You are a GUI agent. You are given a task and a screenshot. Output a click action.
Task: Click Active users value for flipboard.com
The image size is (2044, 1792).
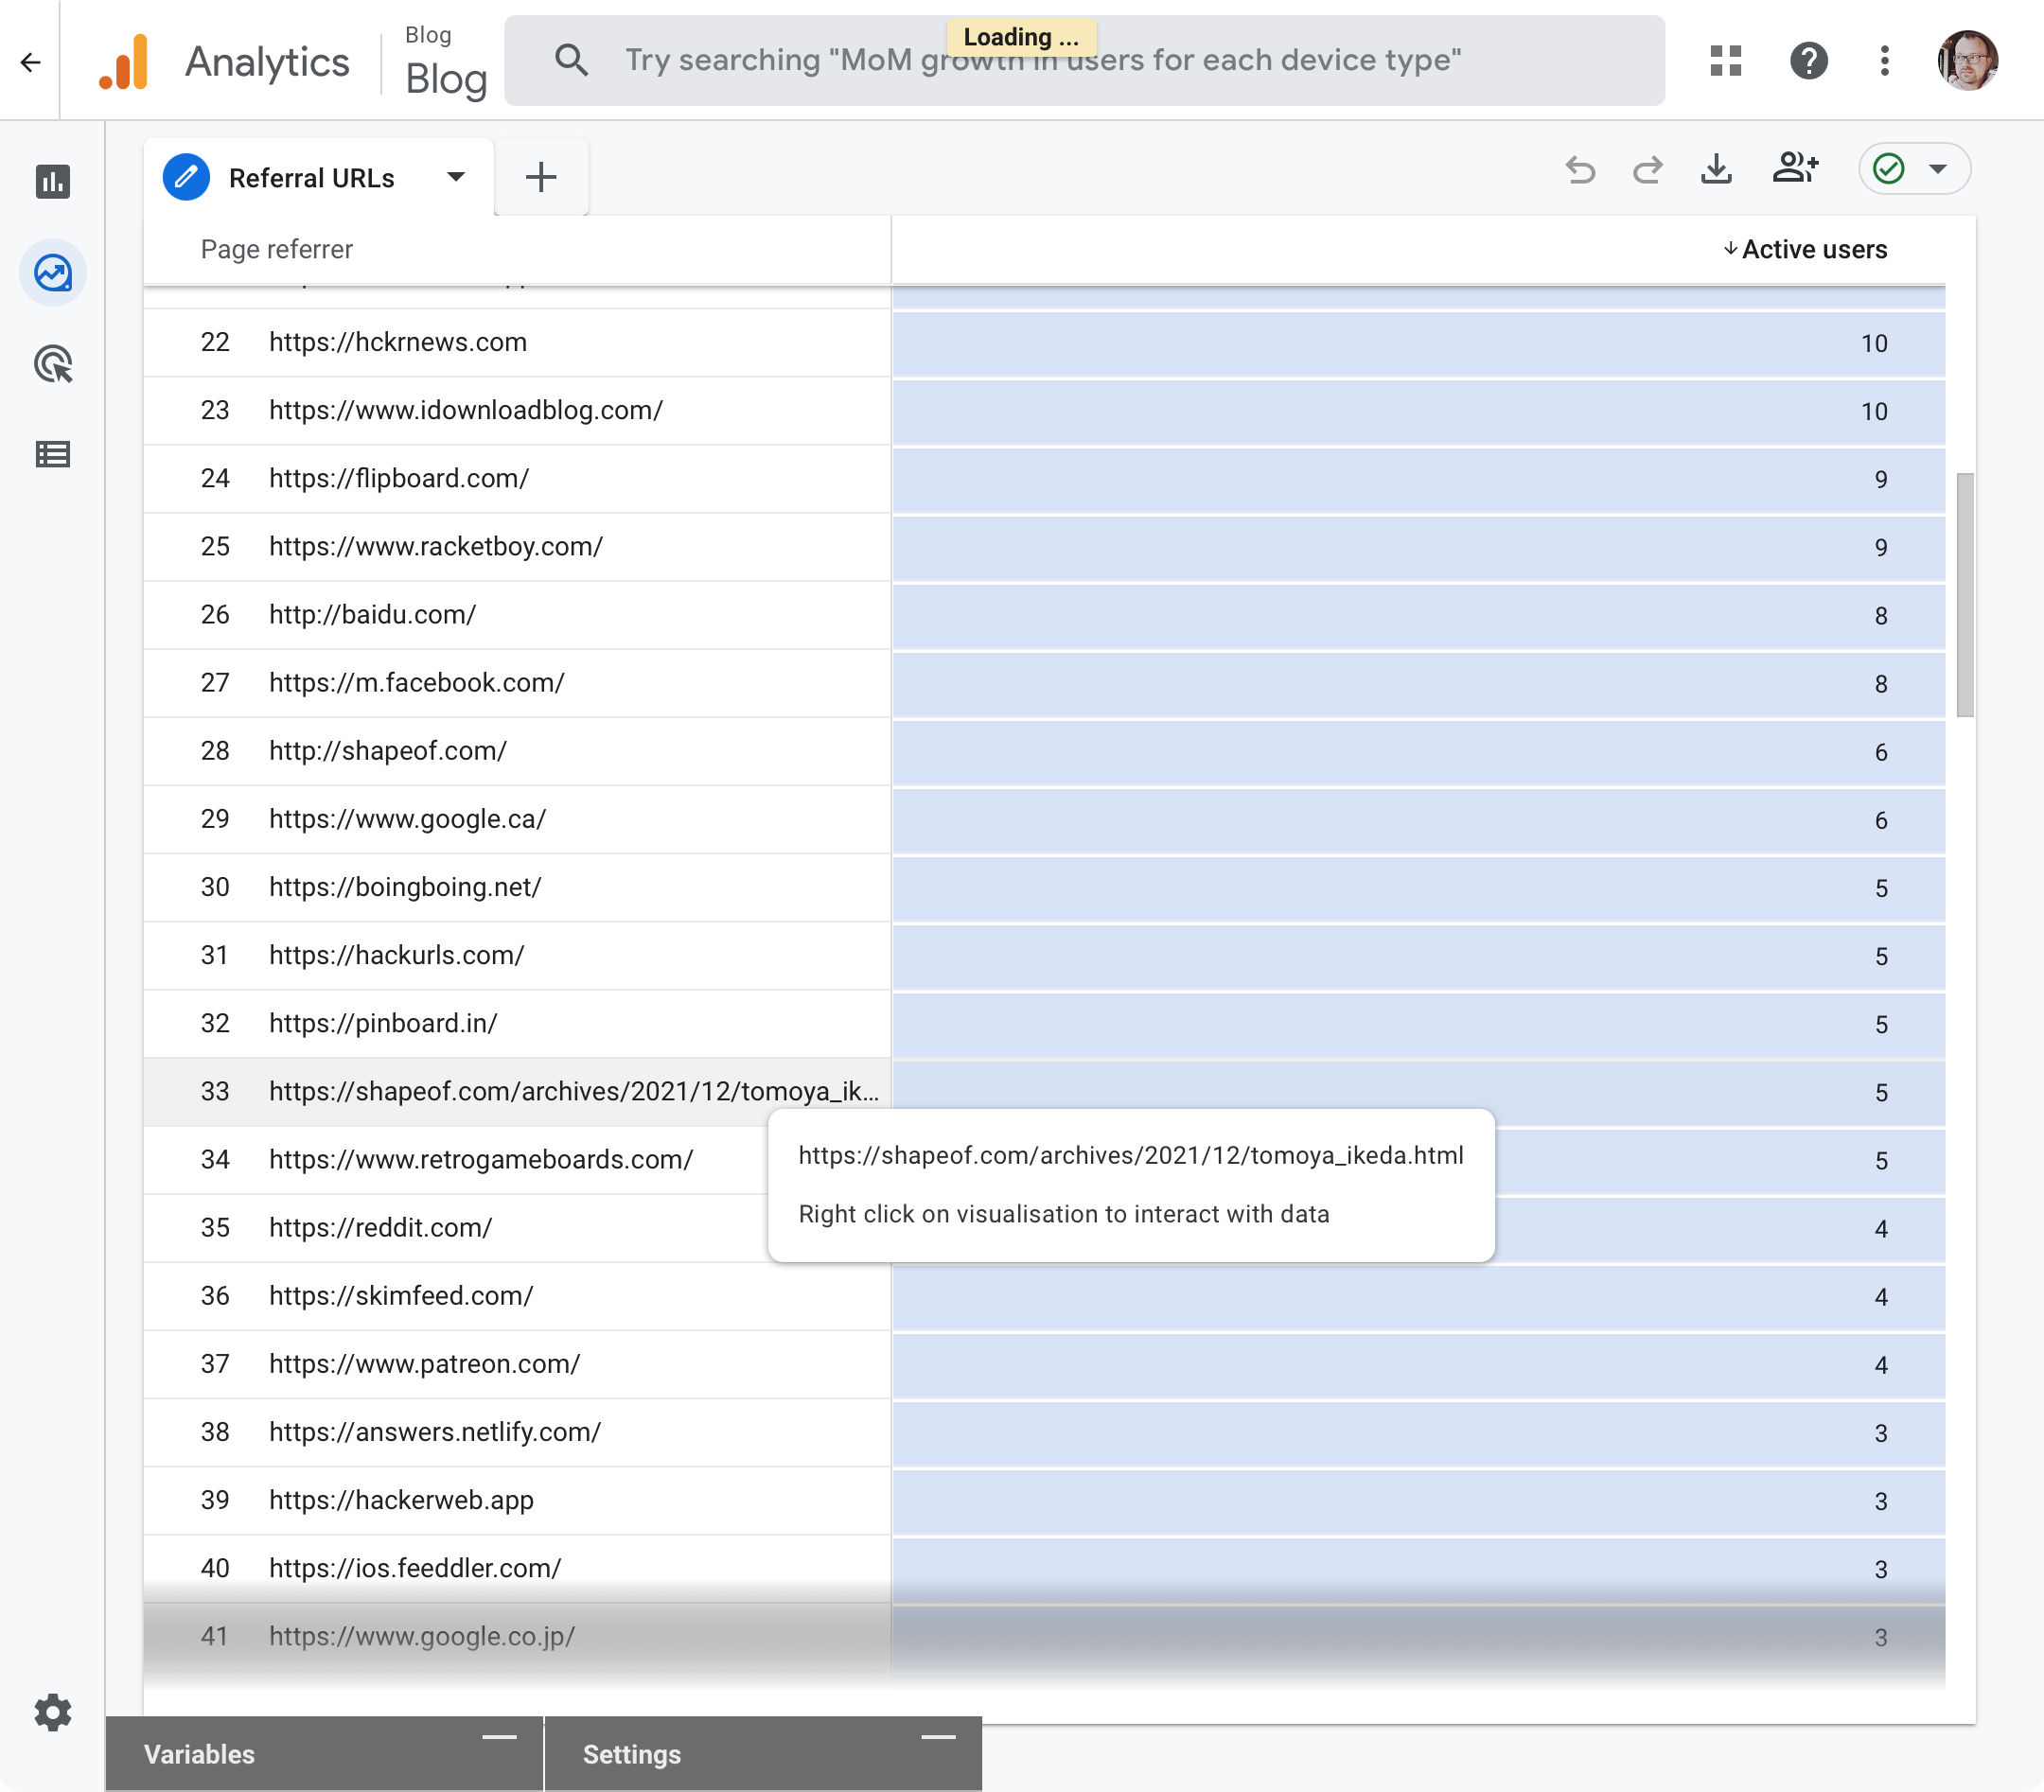pos(1880,479)
